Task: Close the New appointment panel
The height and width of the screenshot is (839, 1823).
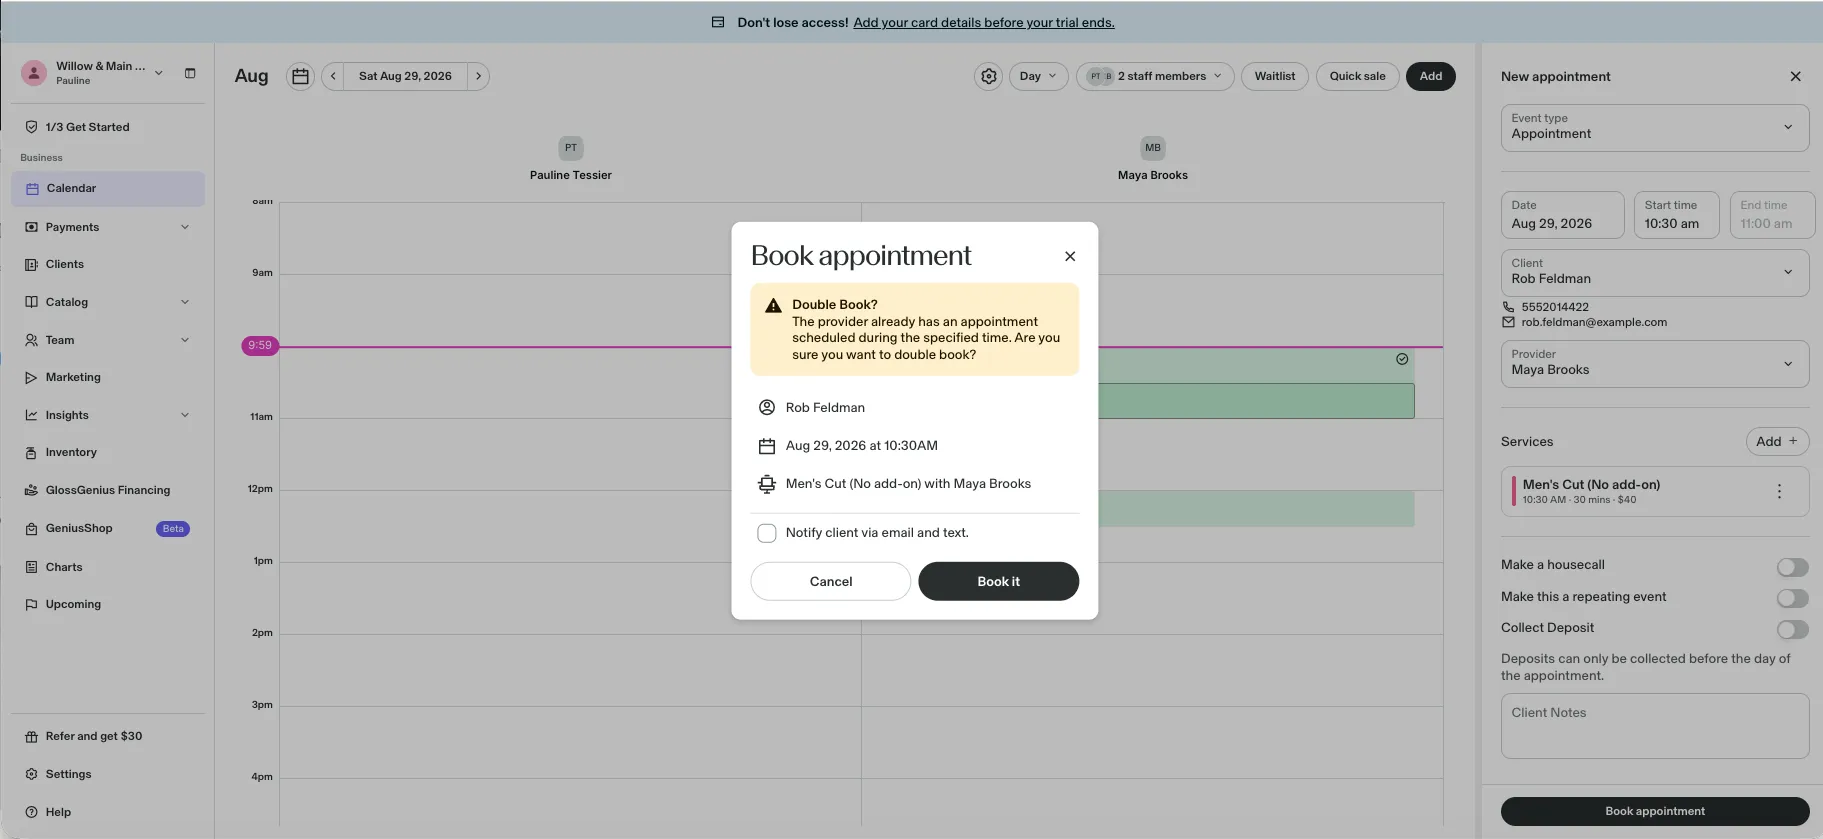Action: (1795, 76)
